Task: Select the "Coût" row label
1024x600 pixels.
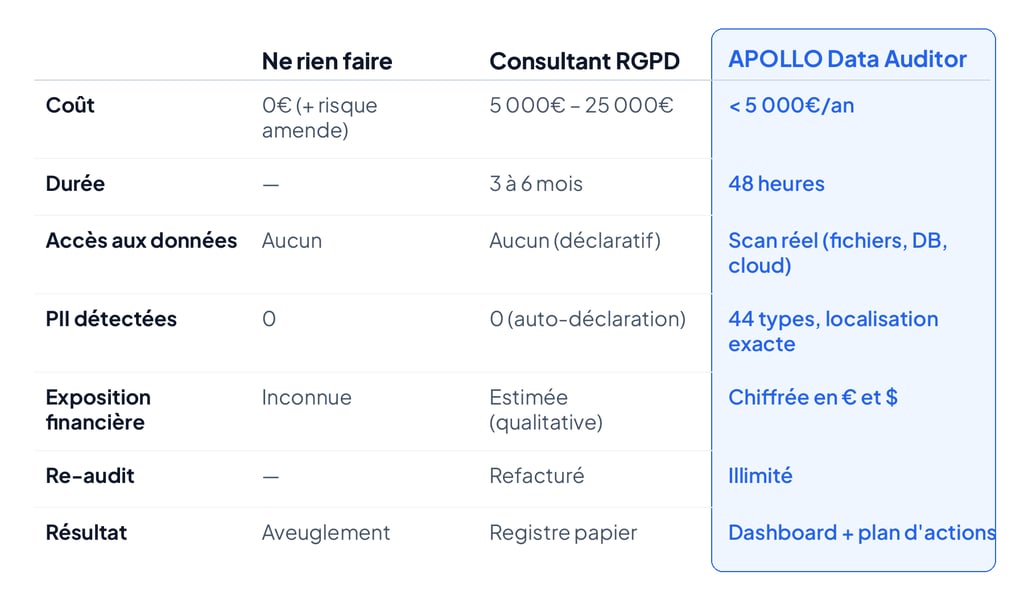Action: [x=70, y=105]
